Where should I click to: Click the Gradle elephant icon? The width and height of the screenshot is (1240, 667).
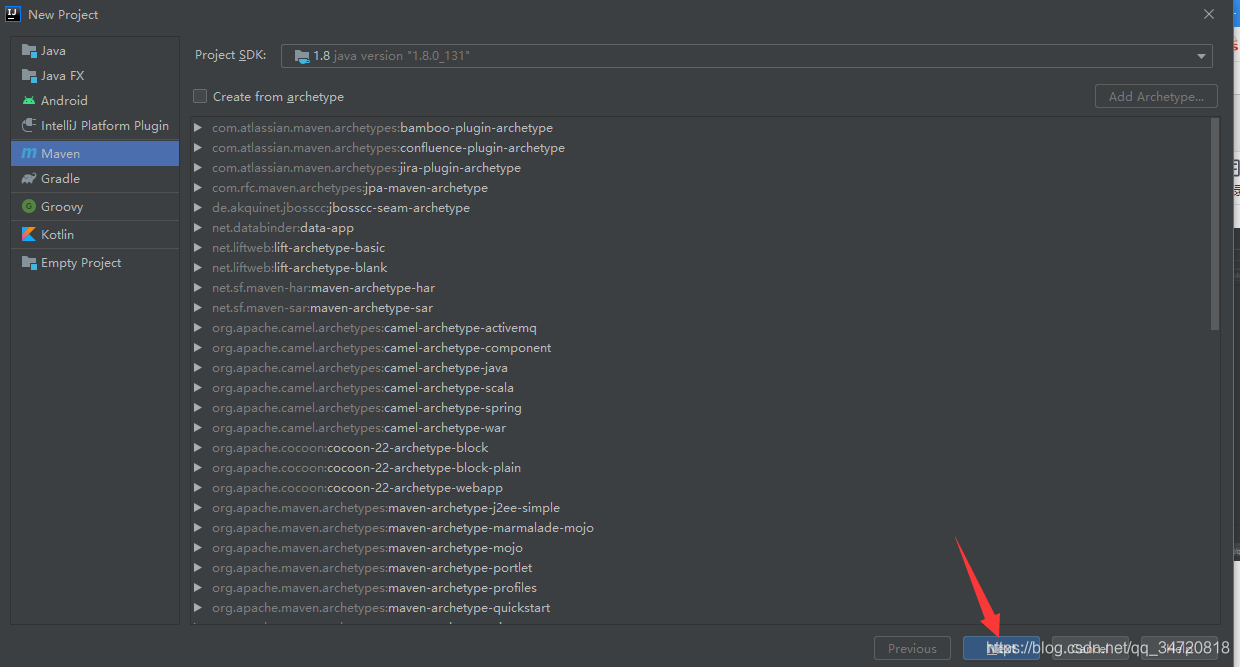pyautogui.click(x=28, y=179)
